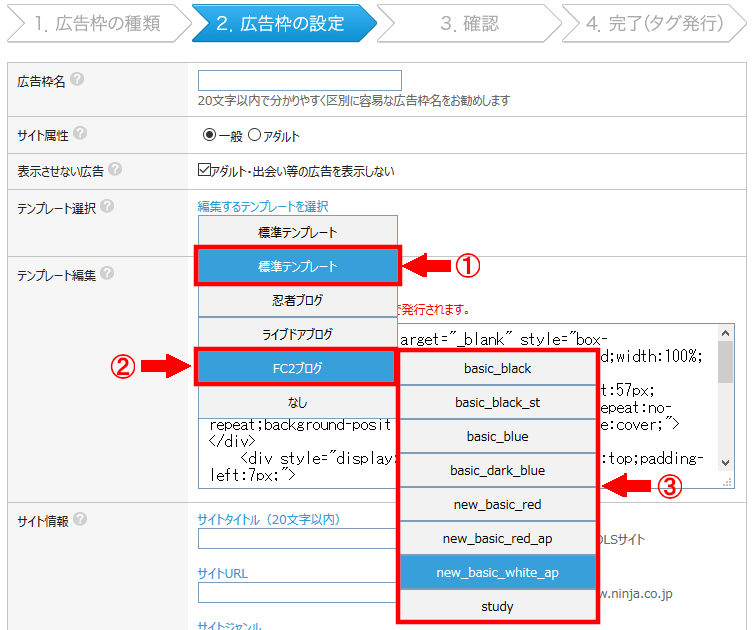The height and width of the screenshot is (630, 754).
Task: Select the 一般 radio button
Action: pos(209,135)
